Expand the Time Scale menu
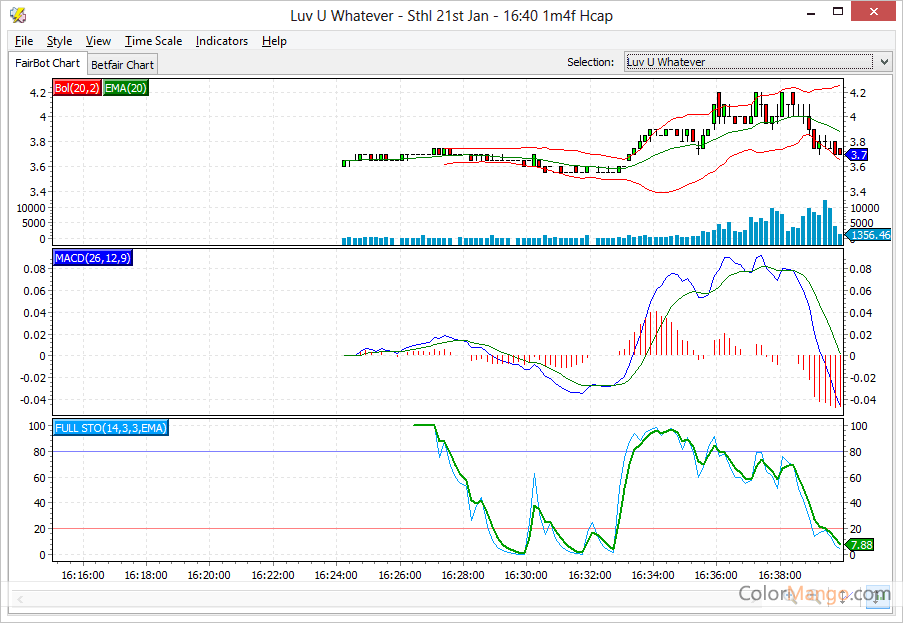This screenshot has width=903, height=623. [153, 41]
